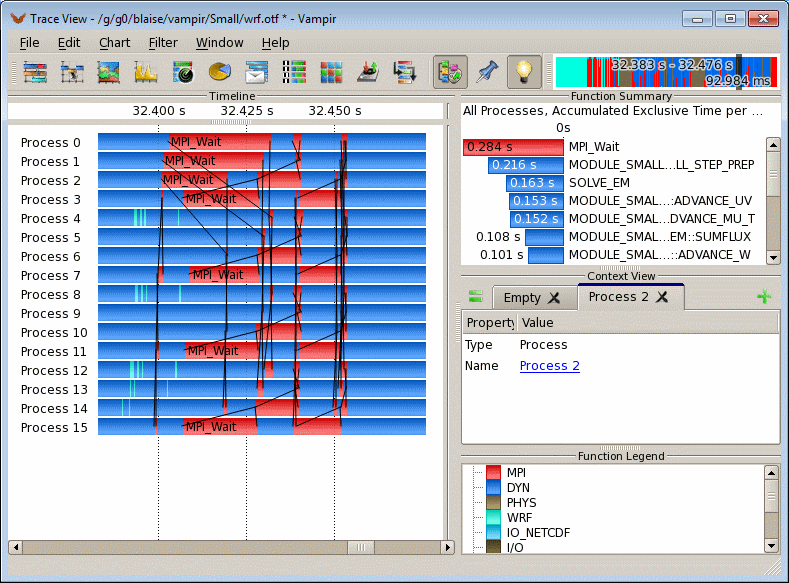This screenshot has width=789, height=583.
Task: Toggle the light bulb hints button
Action: pos(524,72)
